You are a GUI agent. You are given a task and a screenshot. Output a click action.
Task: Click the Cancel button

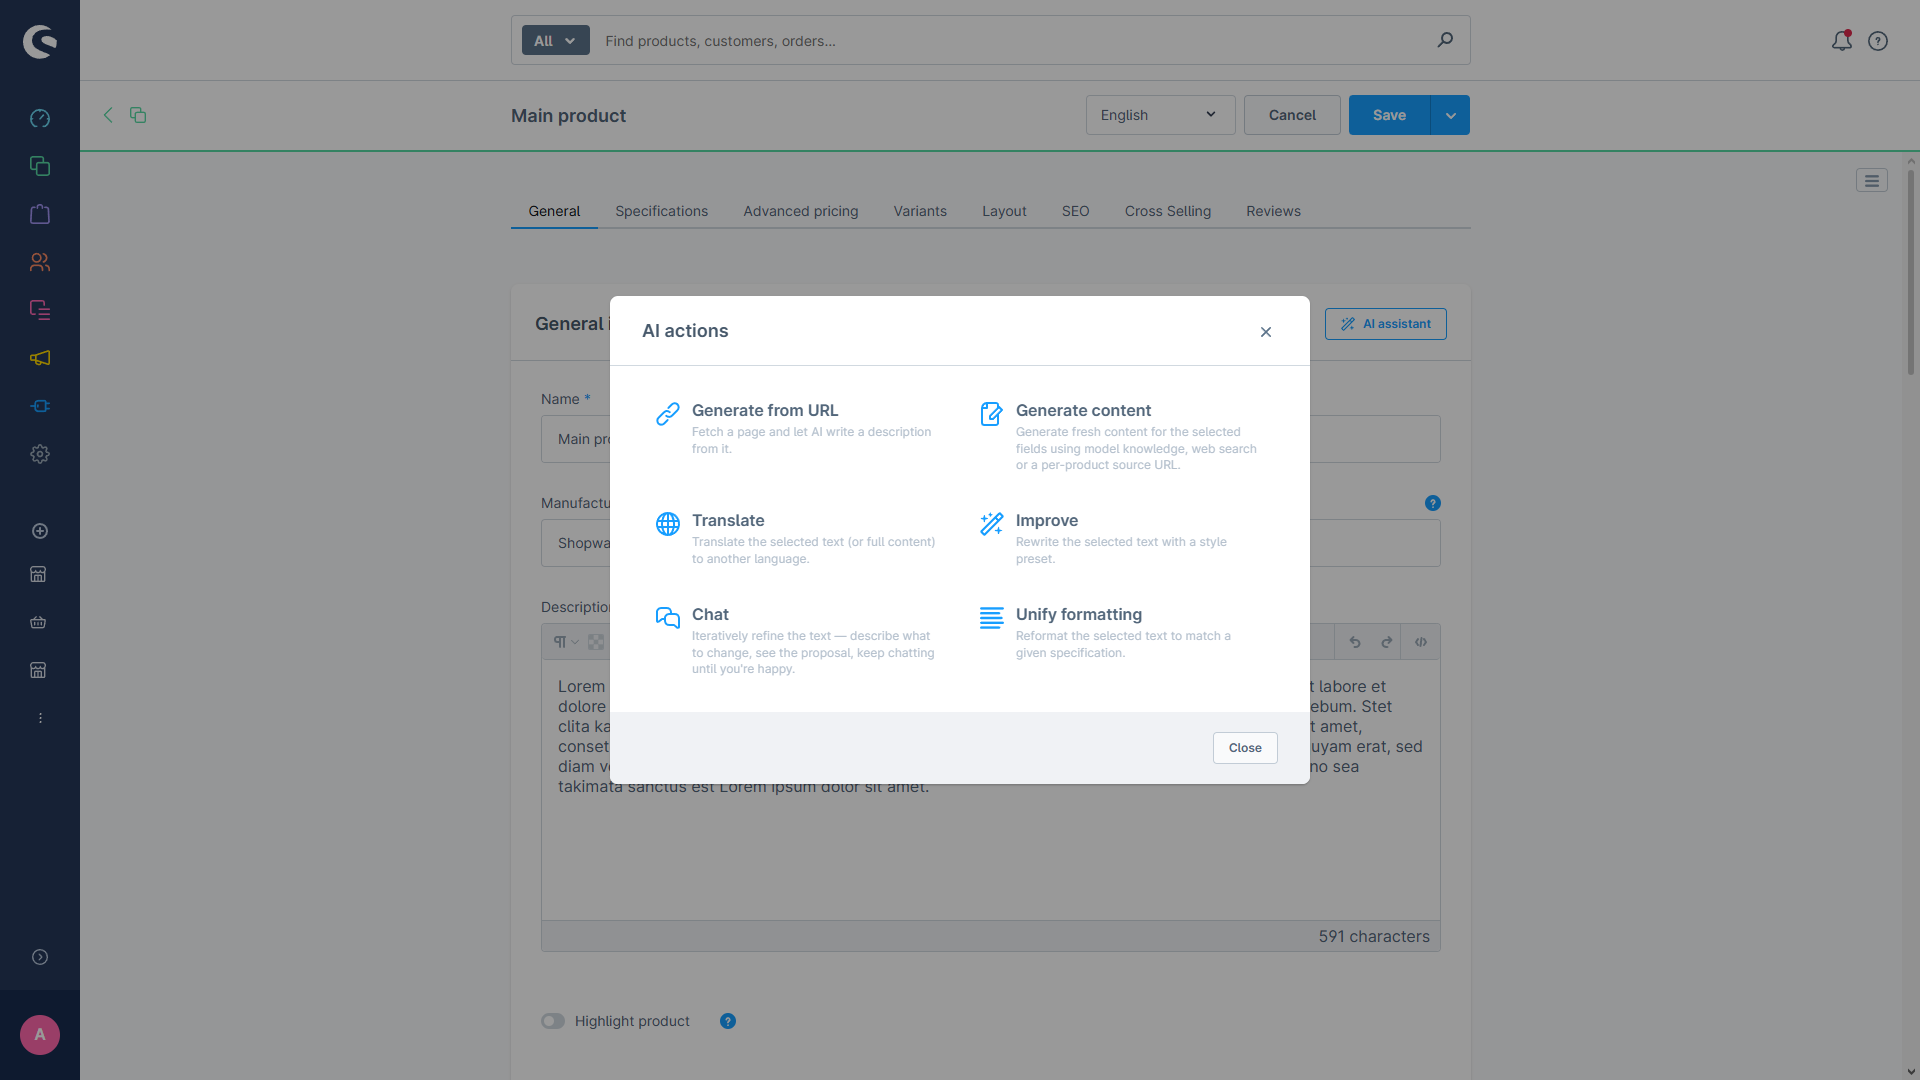click(x=1292, y=115)
